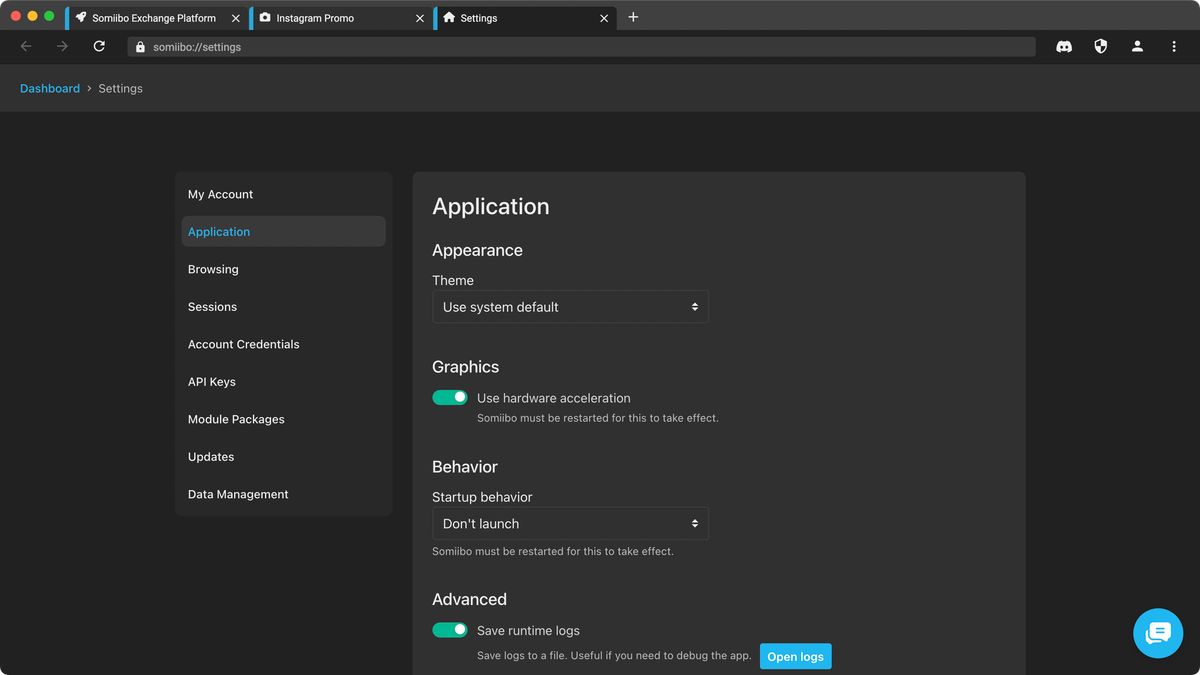The image size is (1200, 675).
Task: Click the Discord icon in toolbar
Action: [x=1064, y=46]
